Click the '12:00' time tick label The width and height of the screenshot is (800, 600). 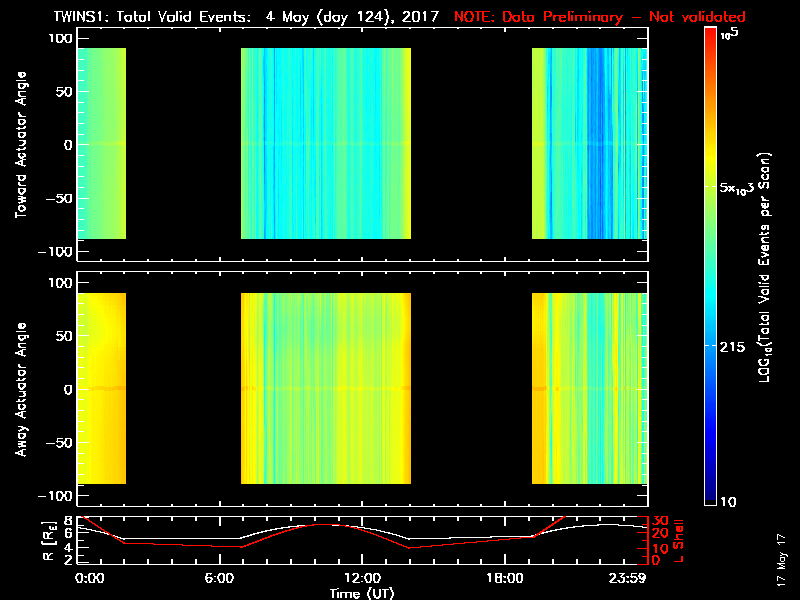[362, 578]
